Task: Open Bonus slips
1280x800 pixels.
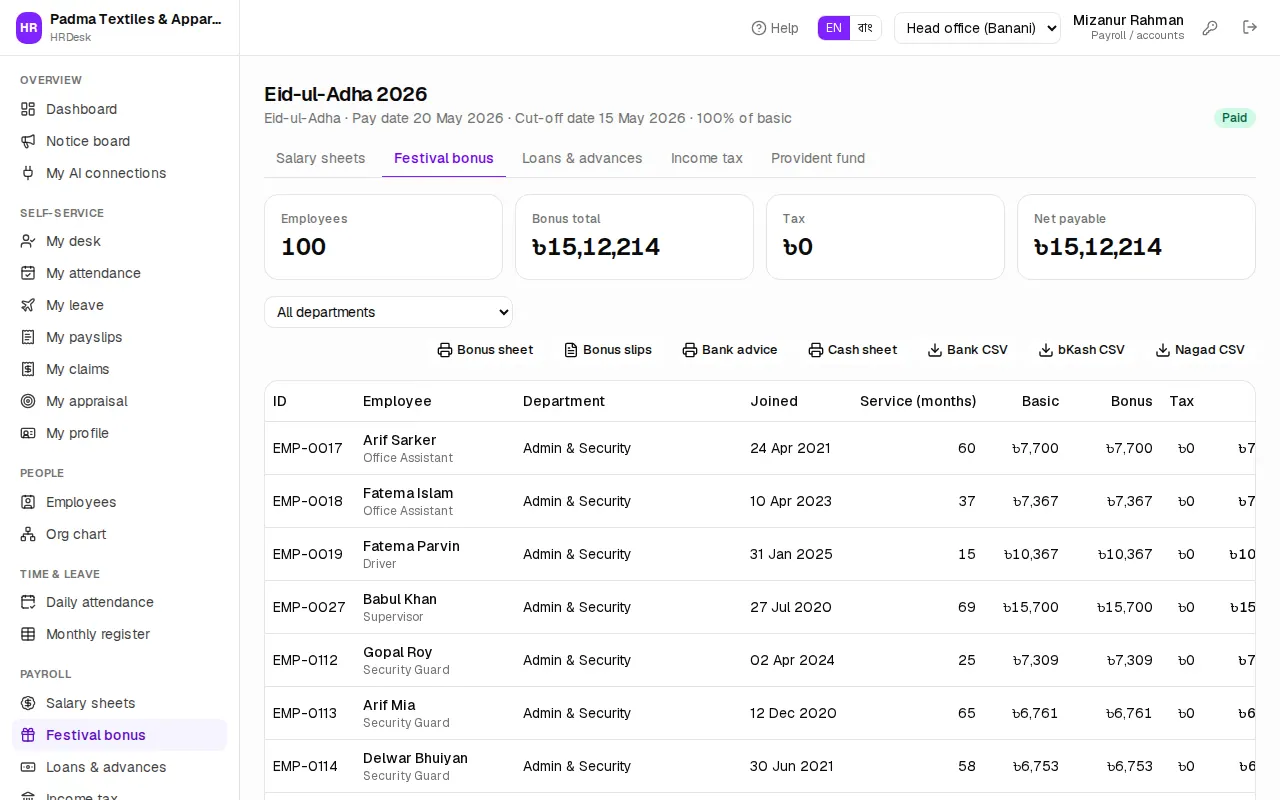Action: [x=608, y=350]
